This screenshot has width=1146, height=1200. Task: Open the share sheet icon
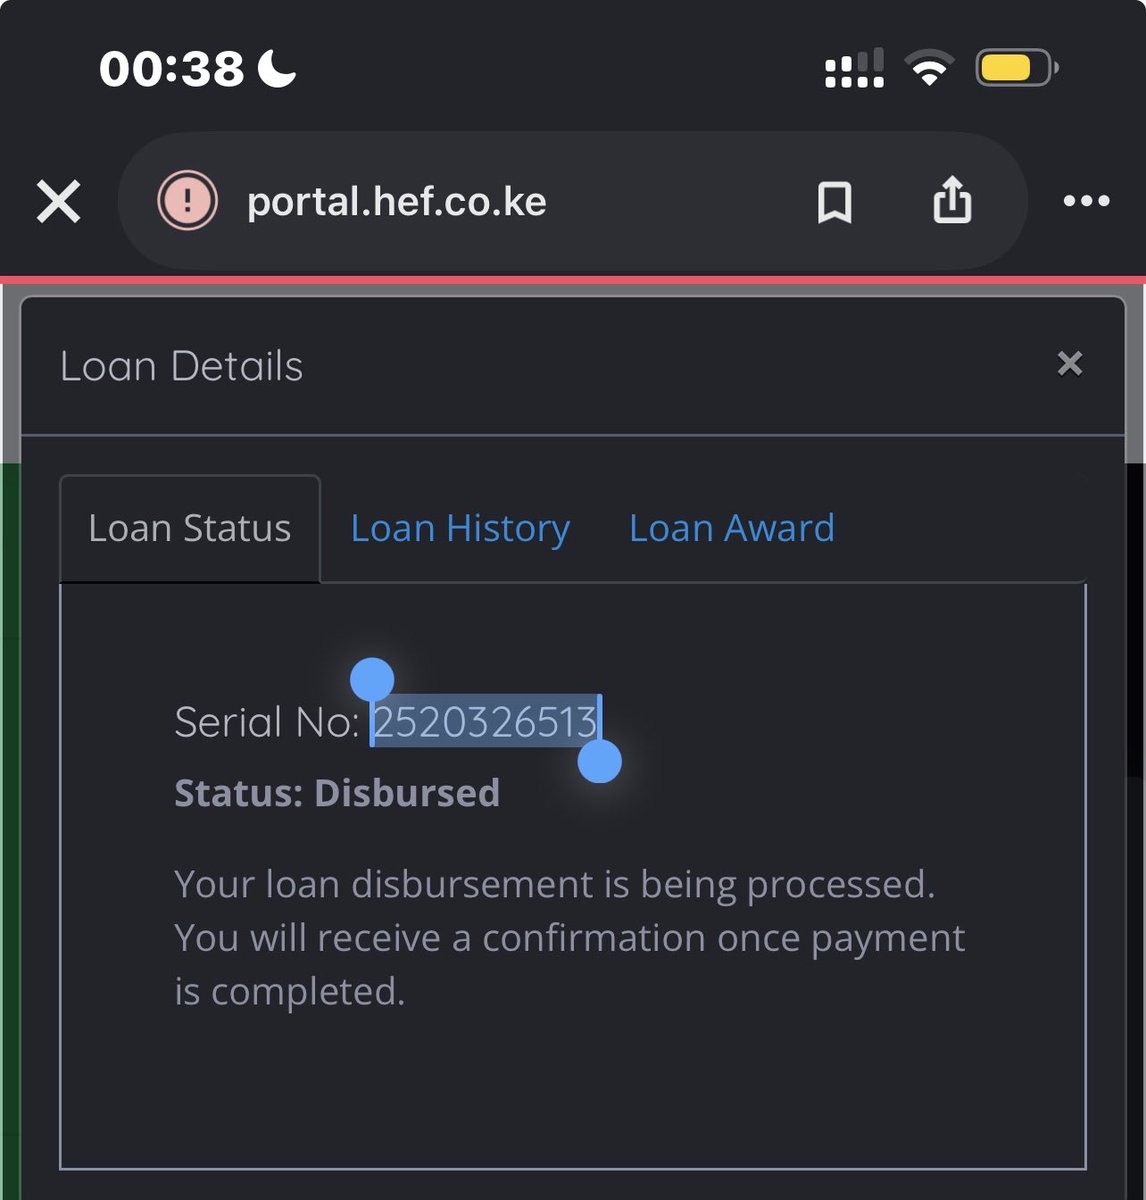click(952, 199)
